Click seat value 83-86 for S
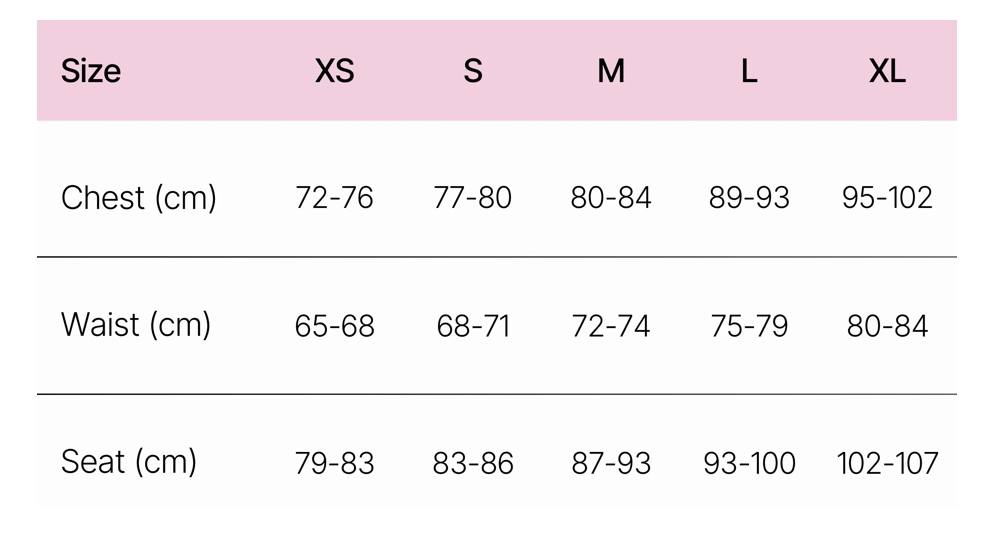 click(473, 463)
